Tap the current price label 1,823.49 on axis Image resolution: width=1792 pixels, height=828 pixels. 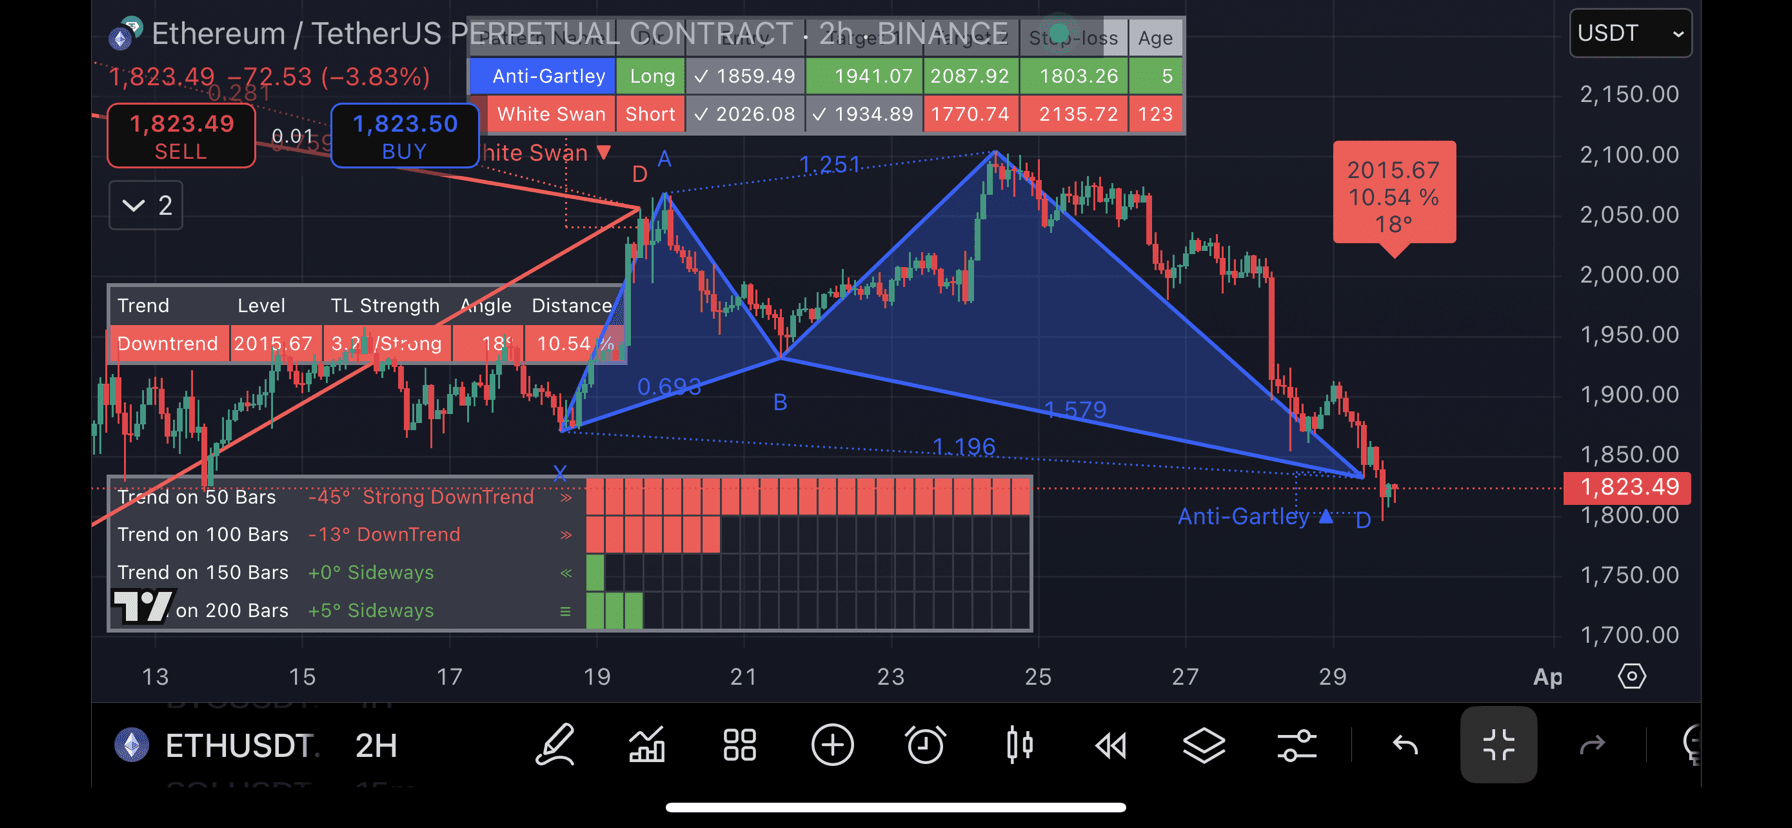point(1628,488)
